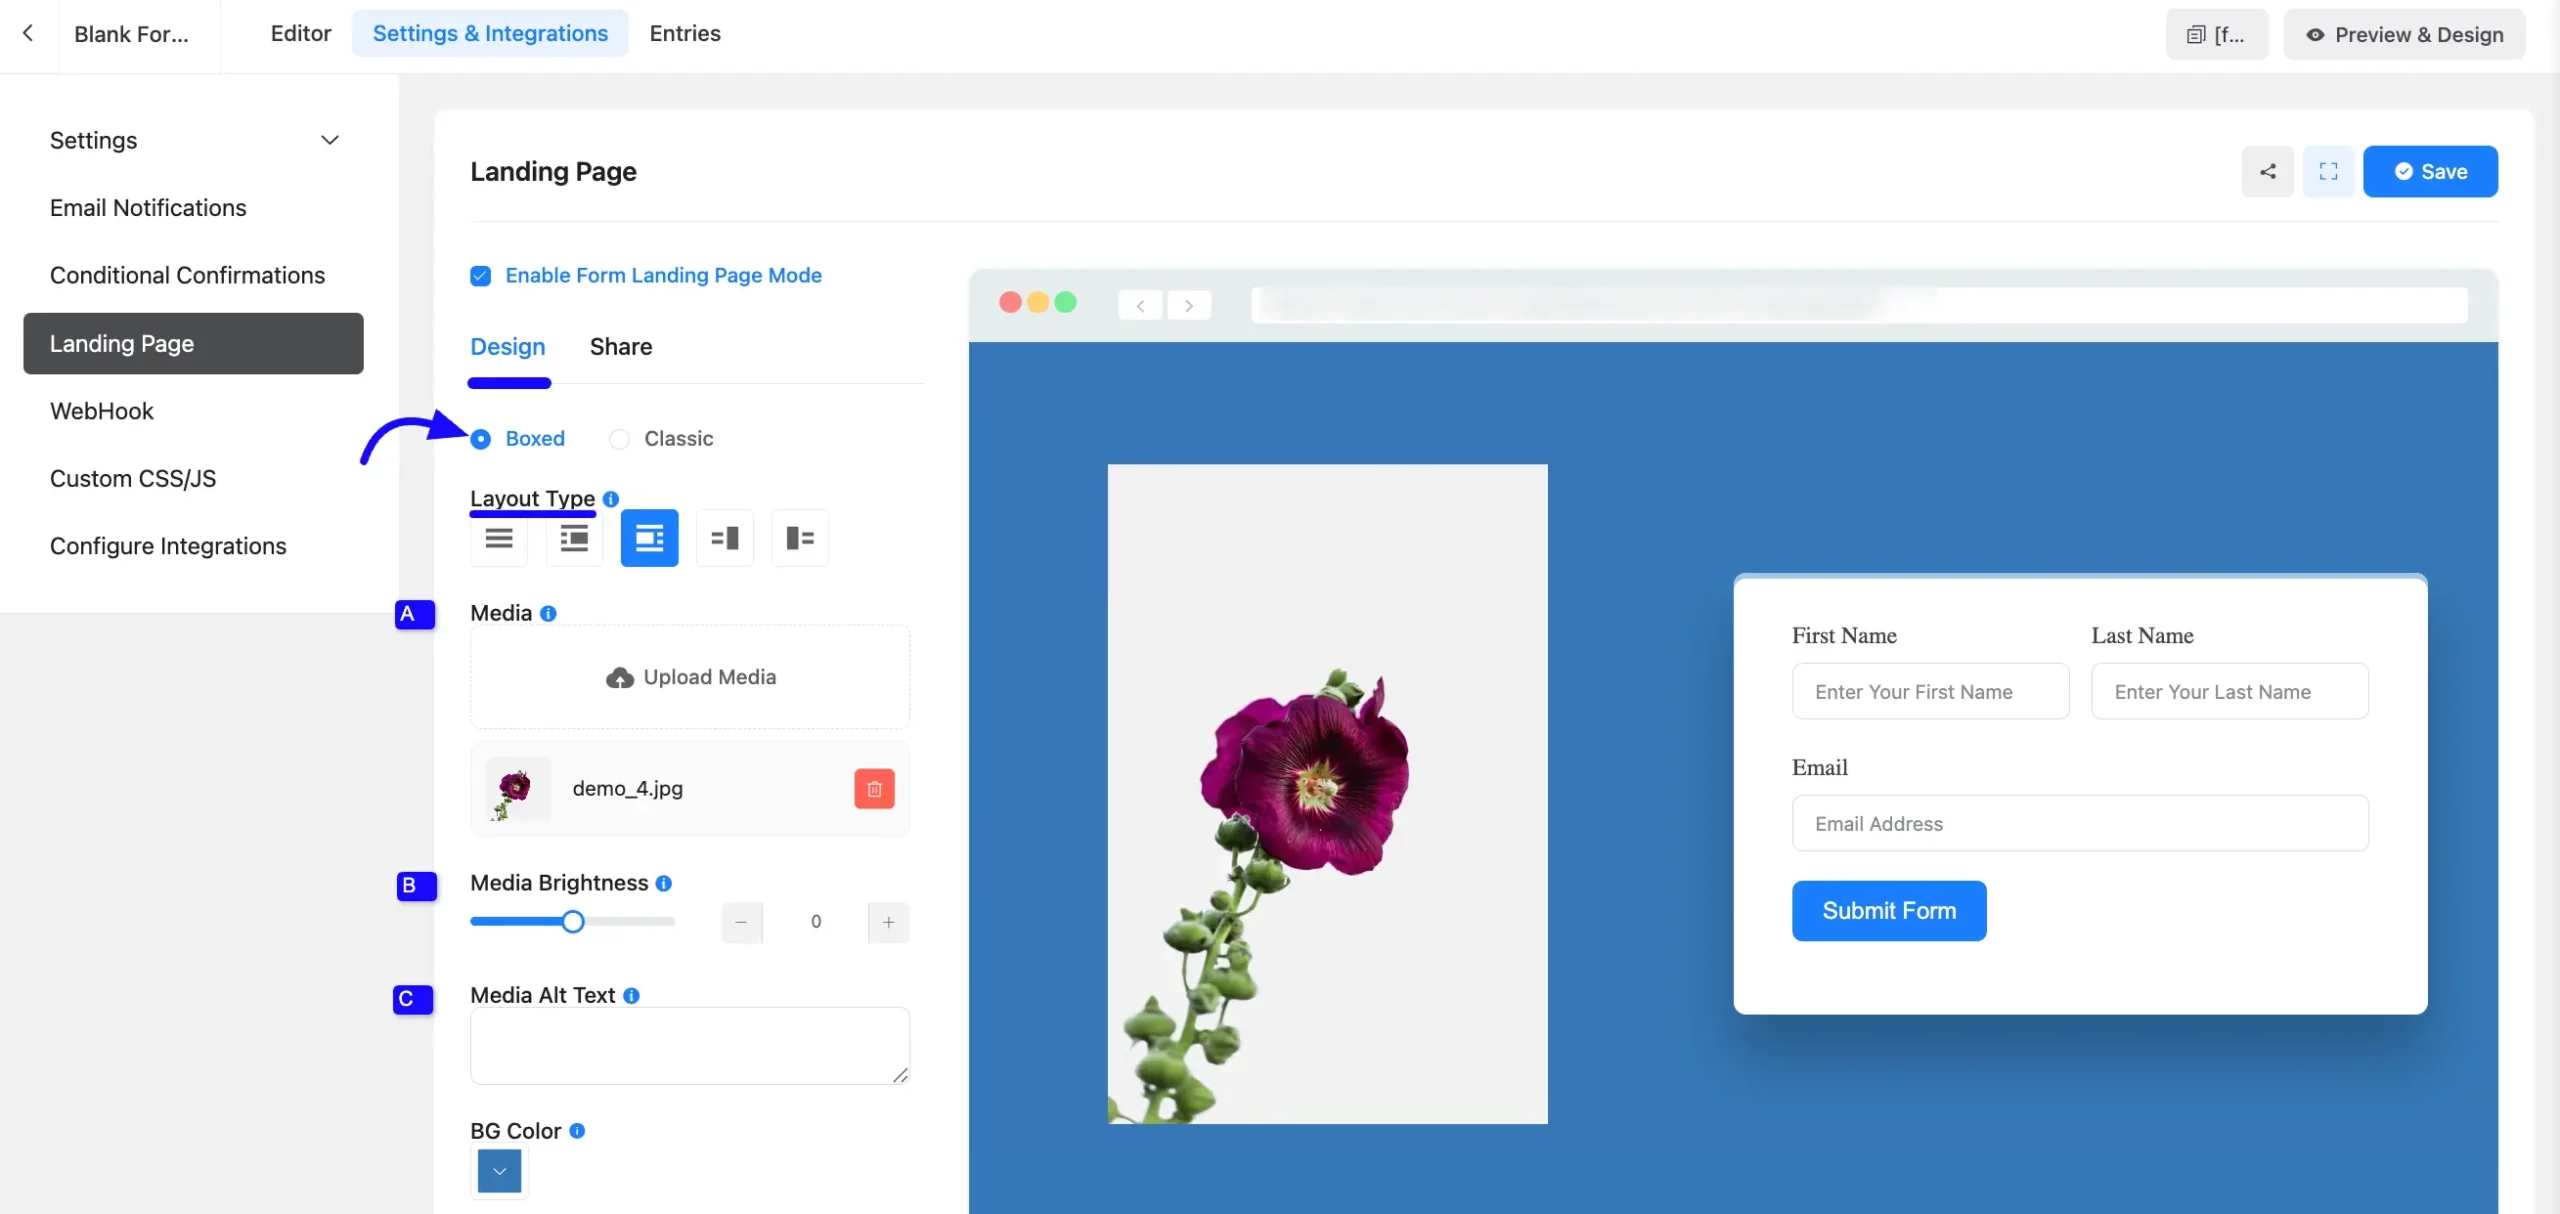Click the Save button

[x=2430, y=171]
